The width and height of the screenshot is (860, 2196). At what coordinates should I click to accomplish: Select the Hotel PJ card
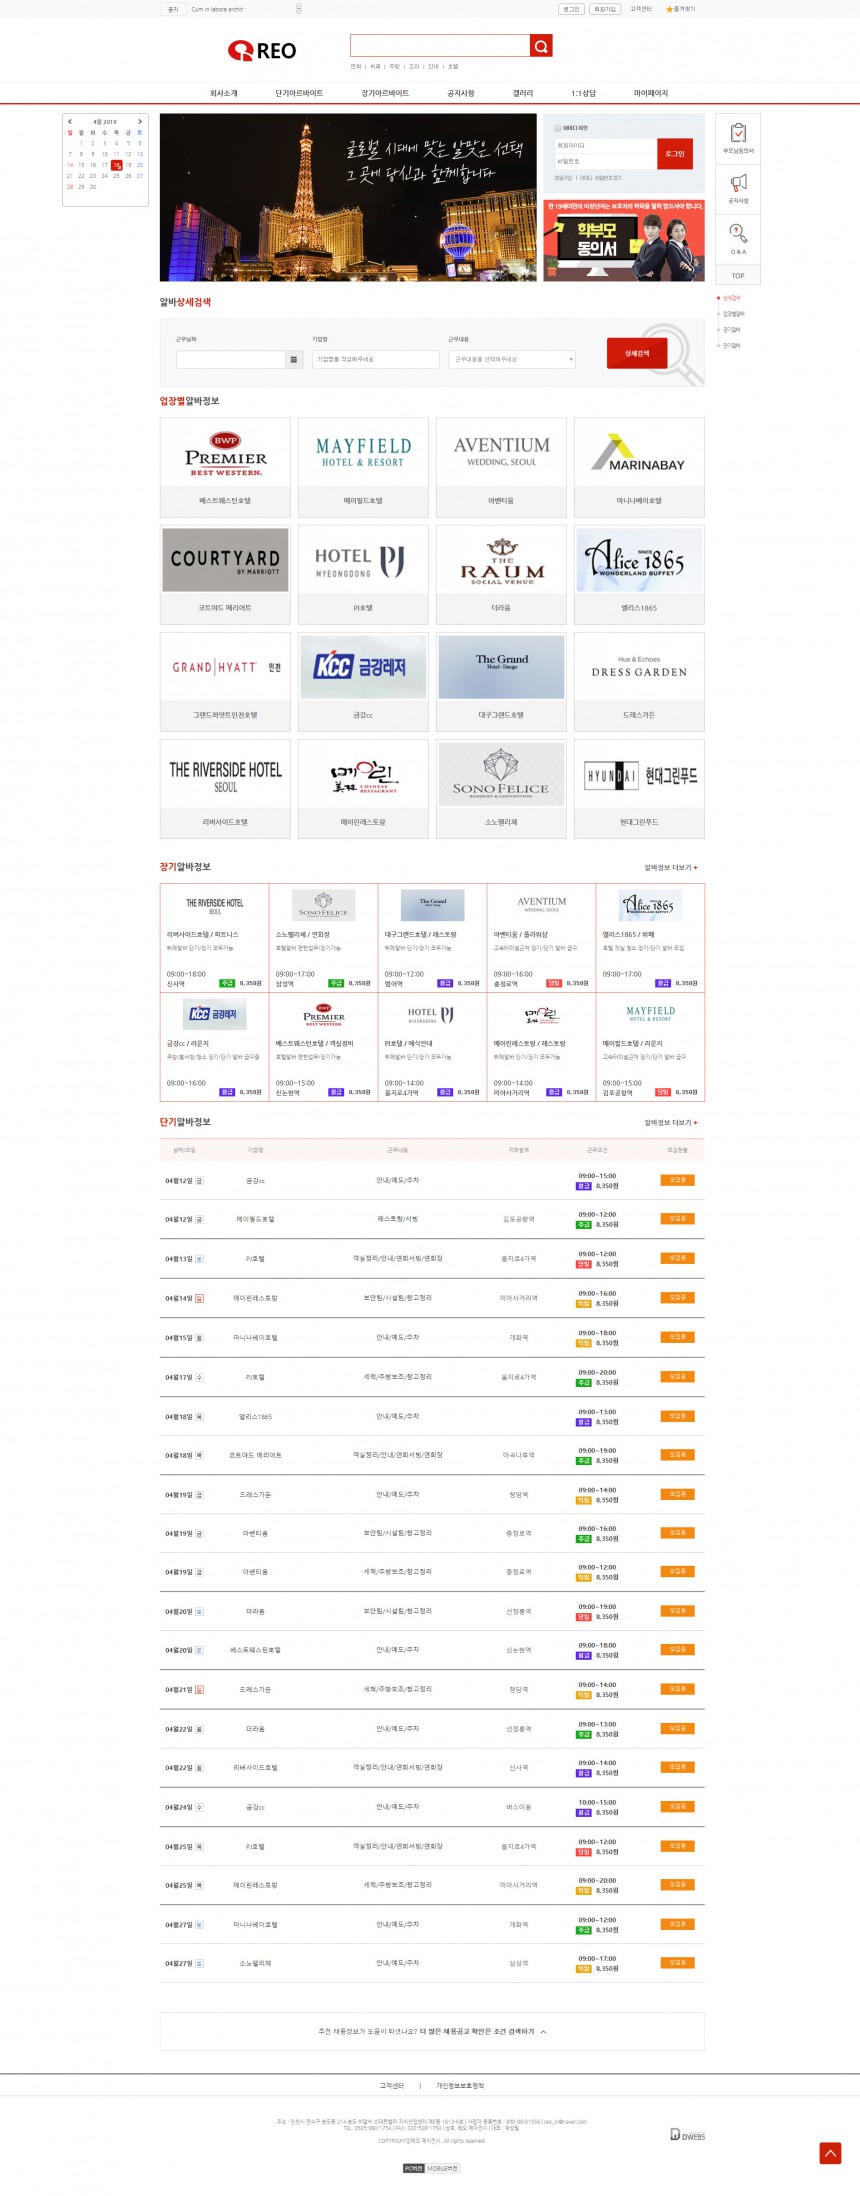click(363, 573)
